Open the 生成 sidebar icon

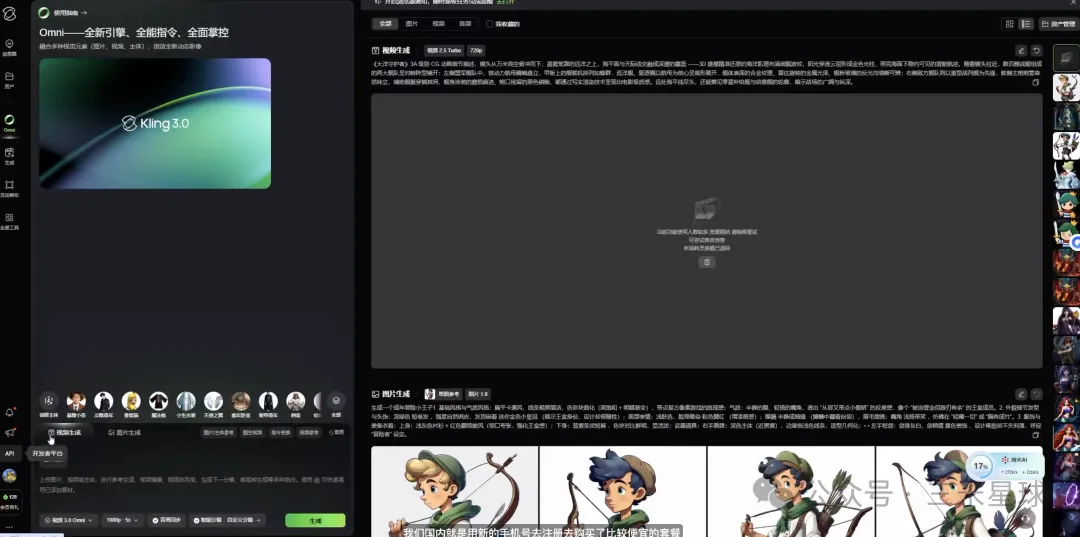click(x=10, y=156)
